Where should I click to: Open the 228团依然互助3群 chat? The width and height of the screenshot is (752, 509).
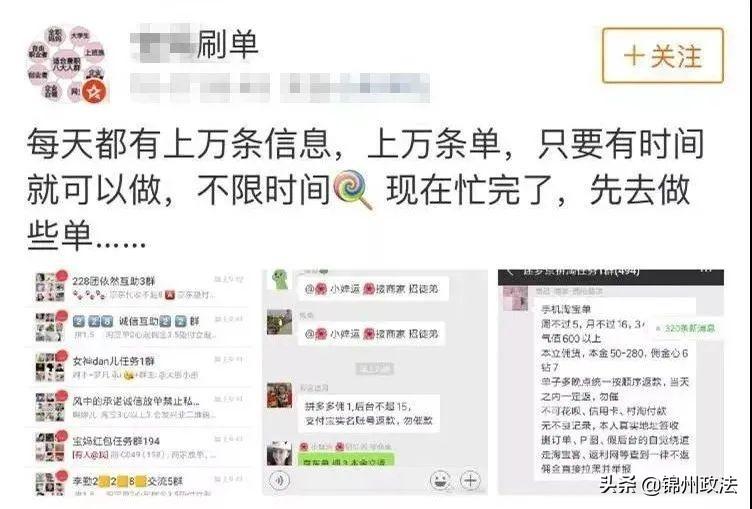point(139,286)
